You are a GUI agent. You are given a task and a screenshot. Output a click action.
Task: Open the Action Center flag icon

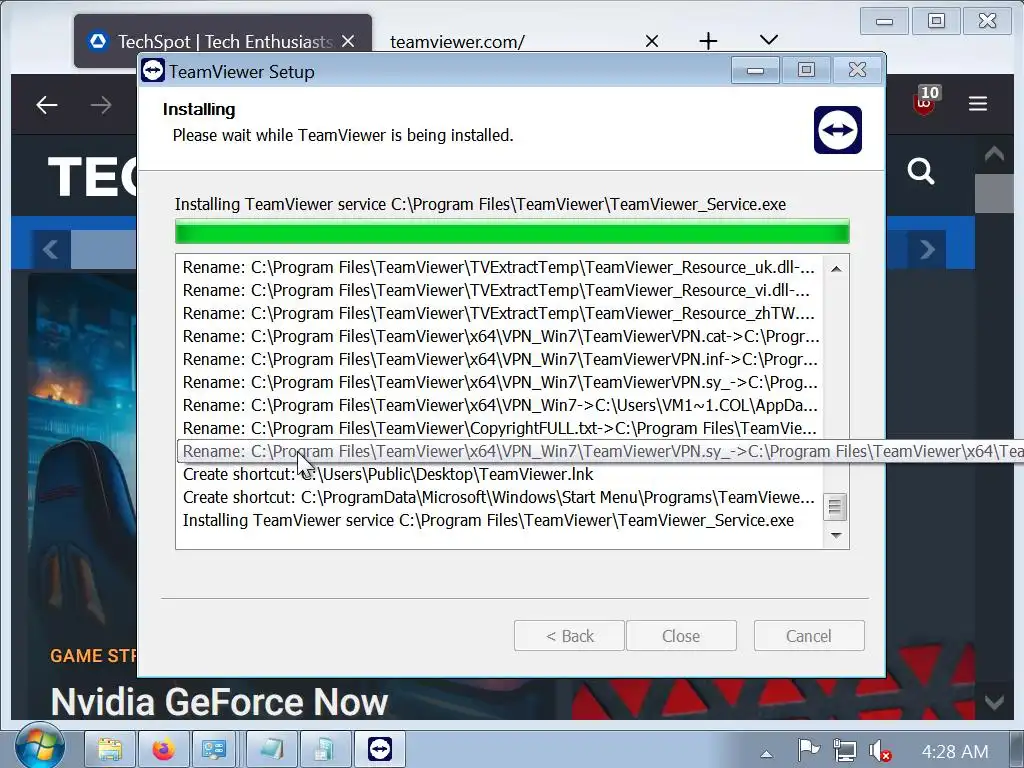tap(808, 750)
